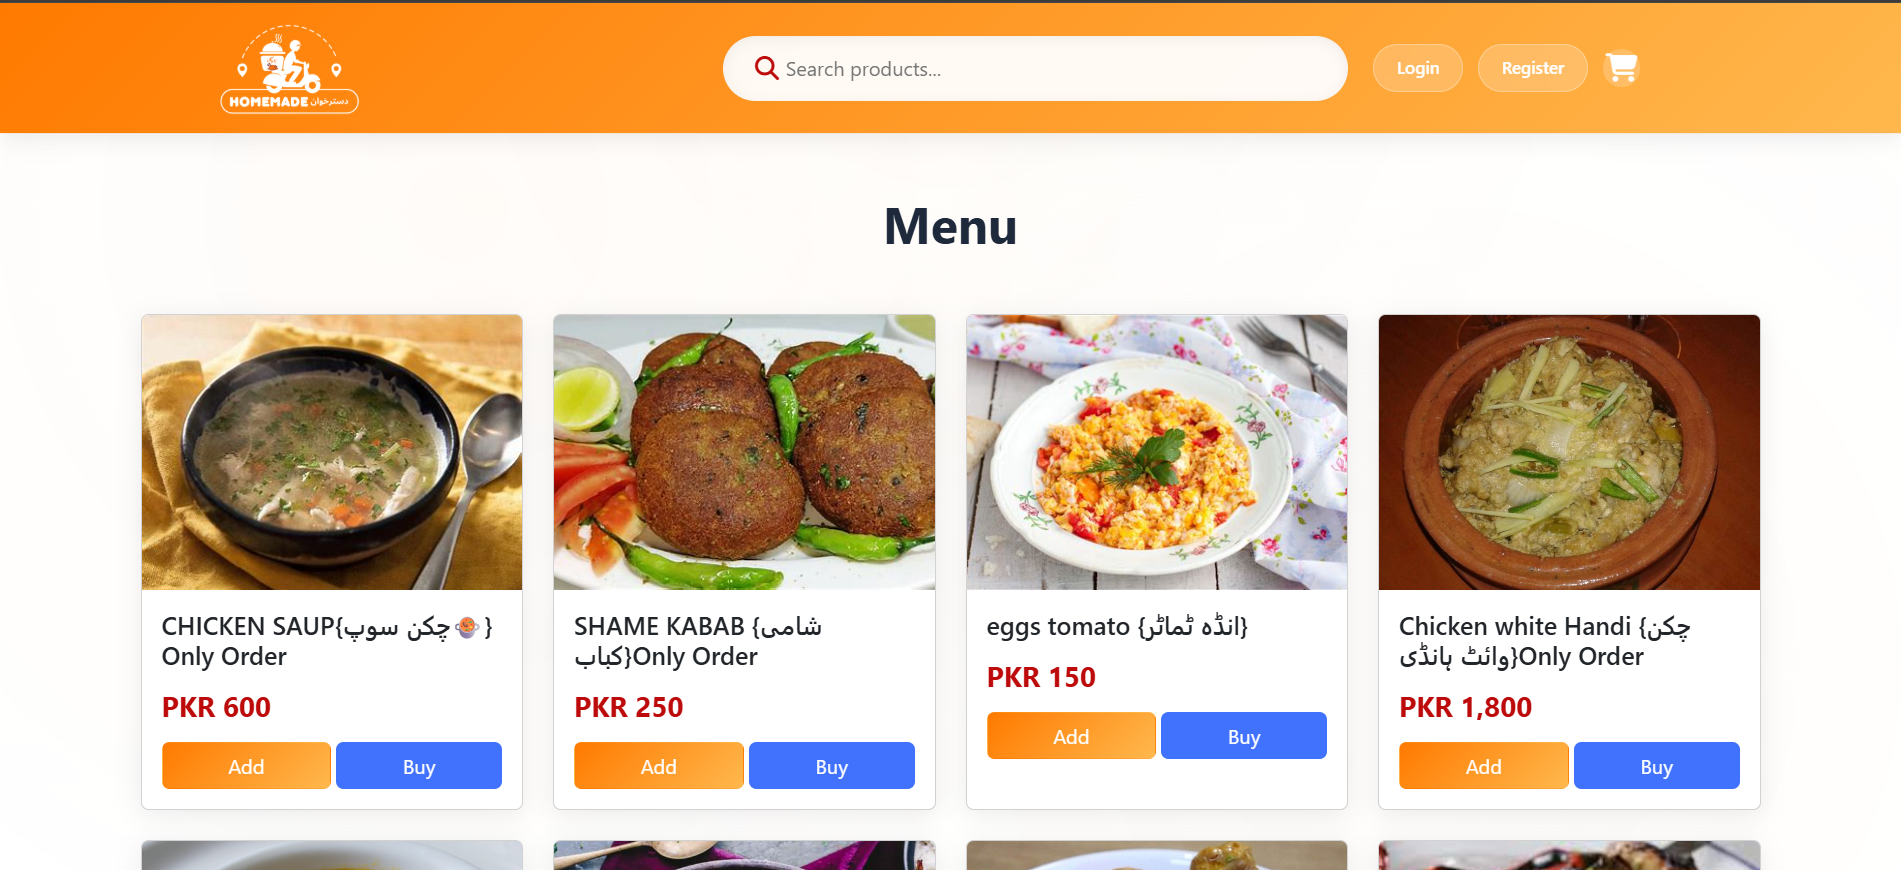The width and height of the screenshot is (1901, 870).
Task: Add Chicken Saup to cart
Action: click(x=246, y=766)
